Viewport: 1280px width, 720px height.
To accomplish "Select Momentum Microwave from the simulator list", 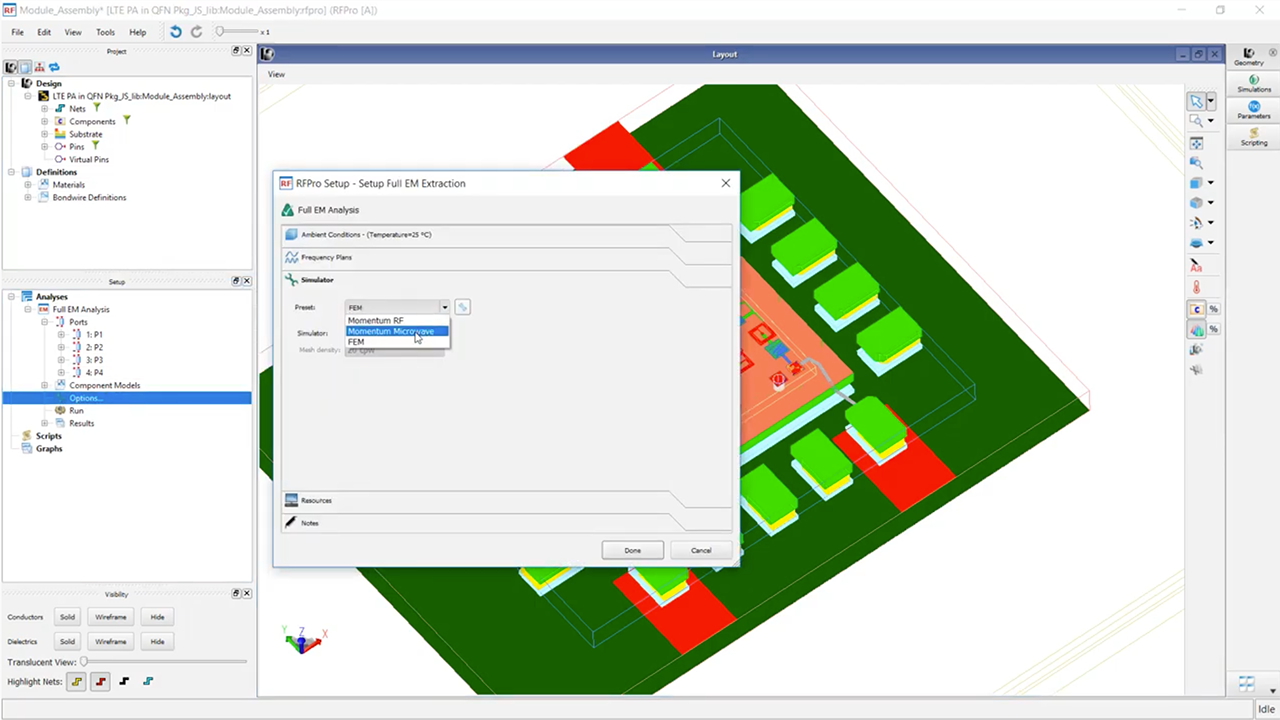I will (390, 331).
